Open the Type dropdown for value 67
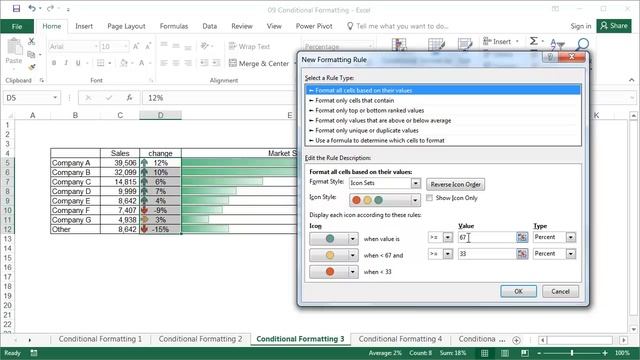Viewport: 640px width, 360px height. point(571,237)
